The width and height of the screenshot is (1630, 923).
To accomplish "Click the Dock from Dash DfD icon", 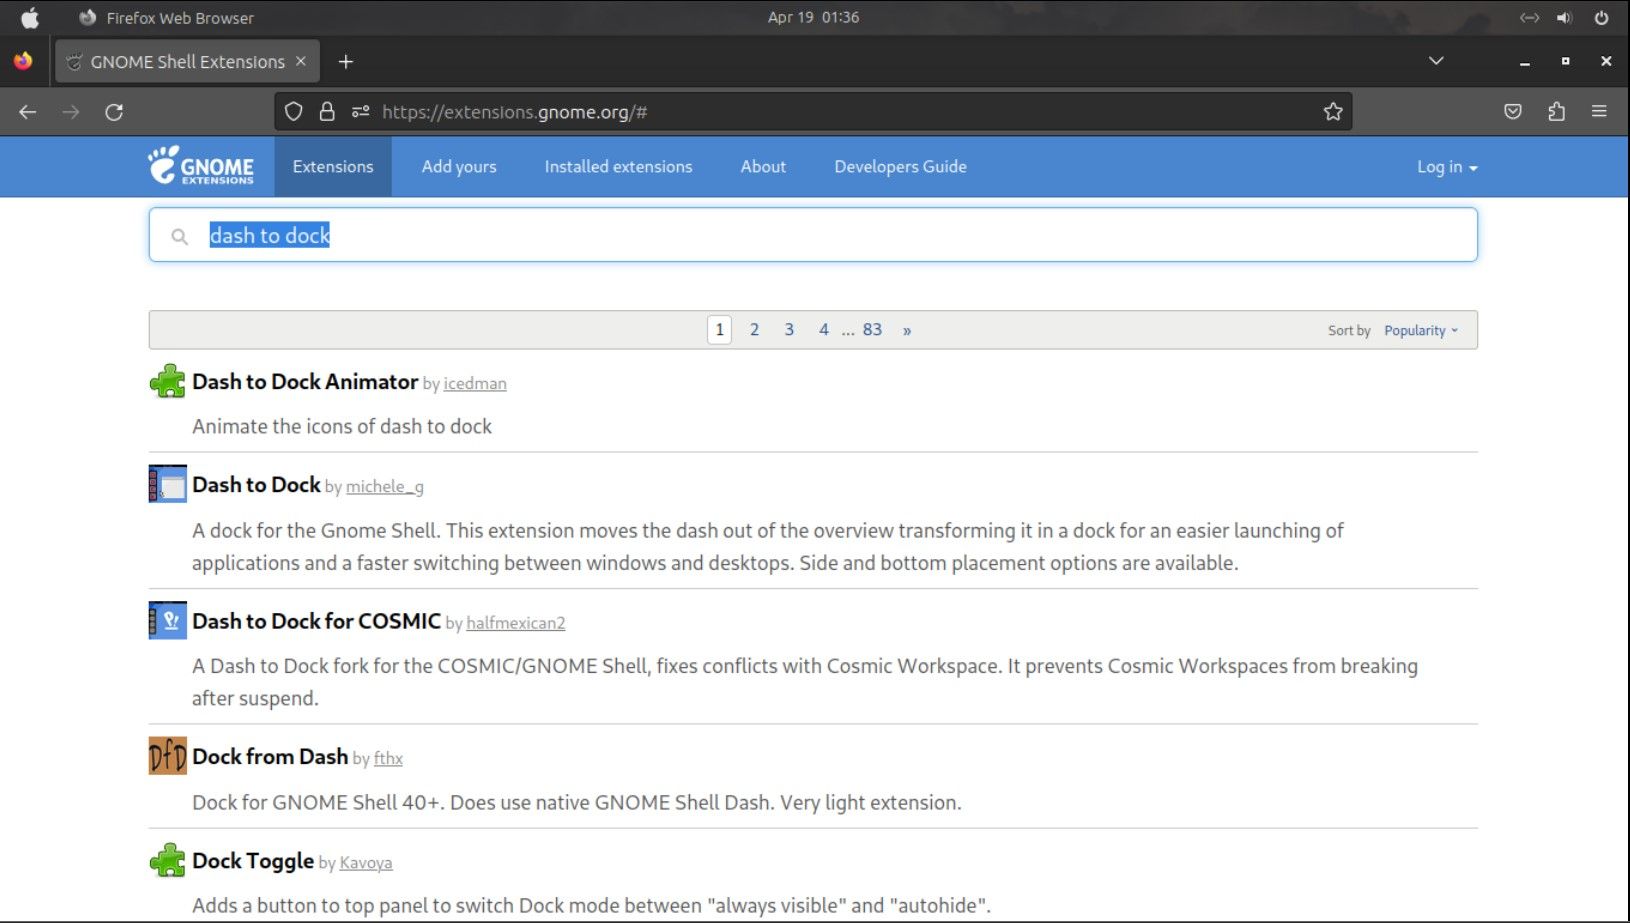I will point(167,756).
